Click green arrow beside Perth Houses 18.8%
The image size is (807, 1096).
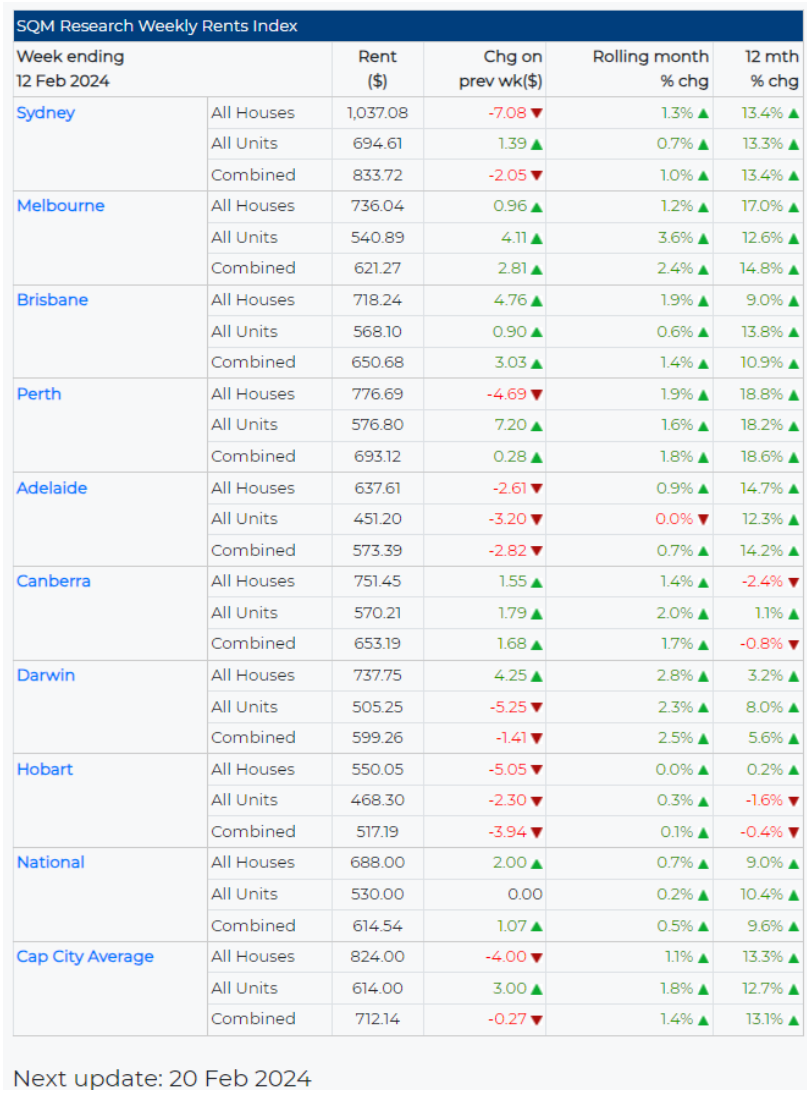pyautogui.click(x=793, y=395)
